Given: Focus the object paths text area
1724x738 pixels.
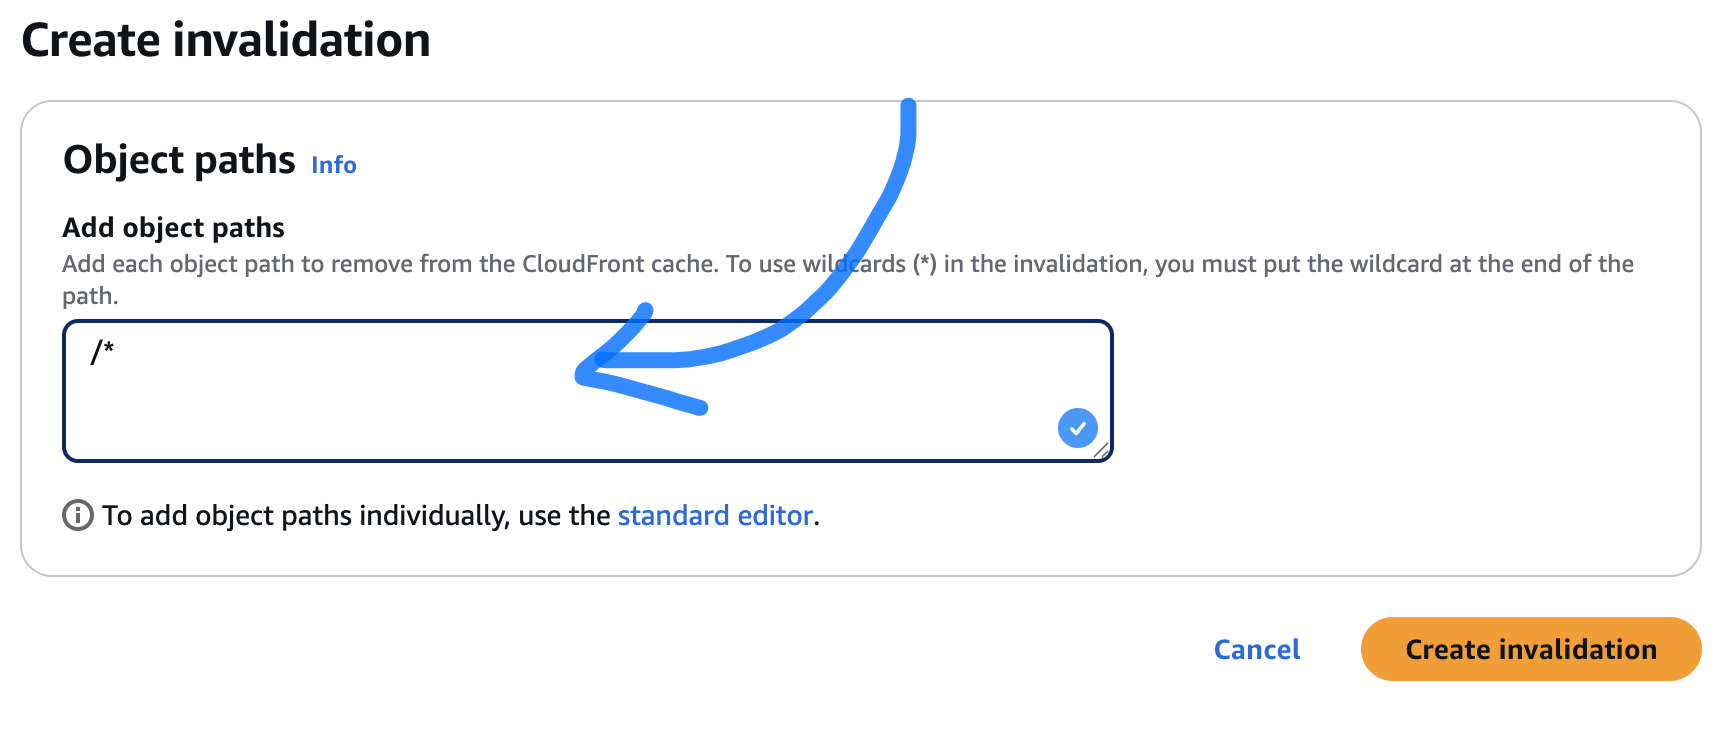Looking at the screenshot, I should [400, 420].
